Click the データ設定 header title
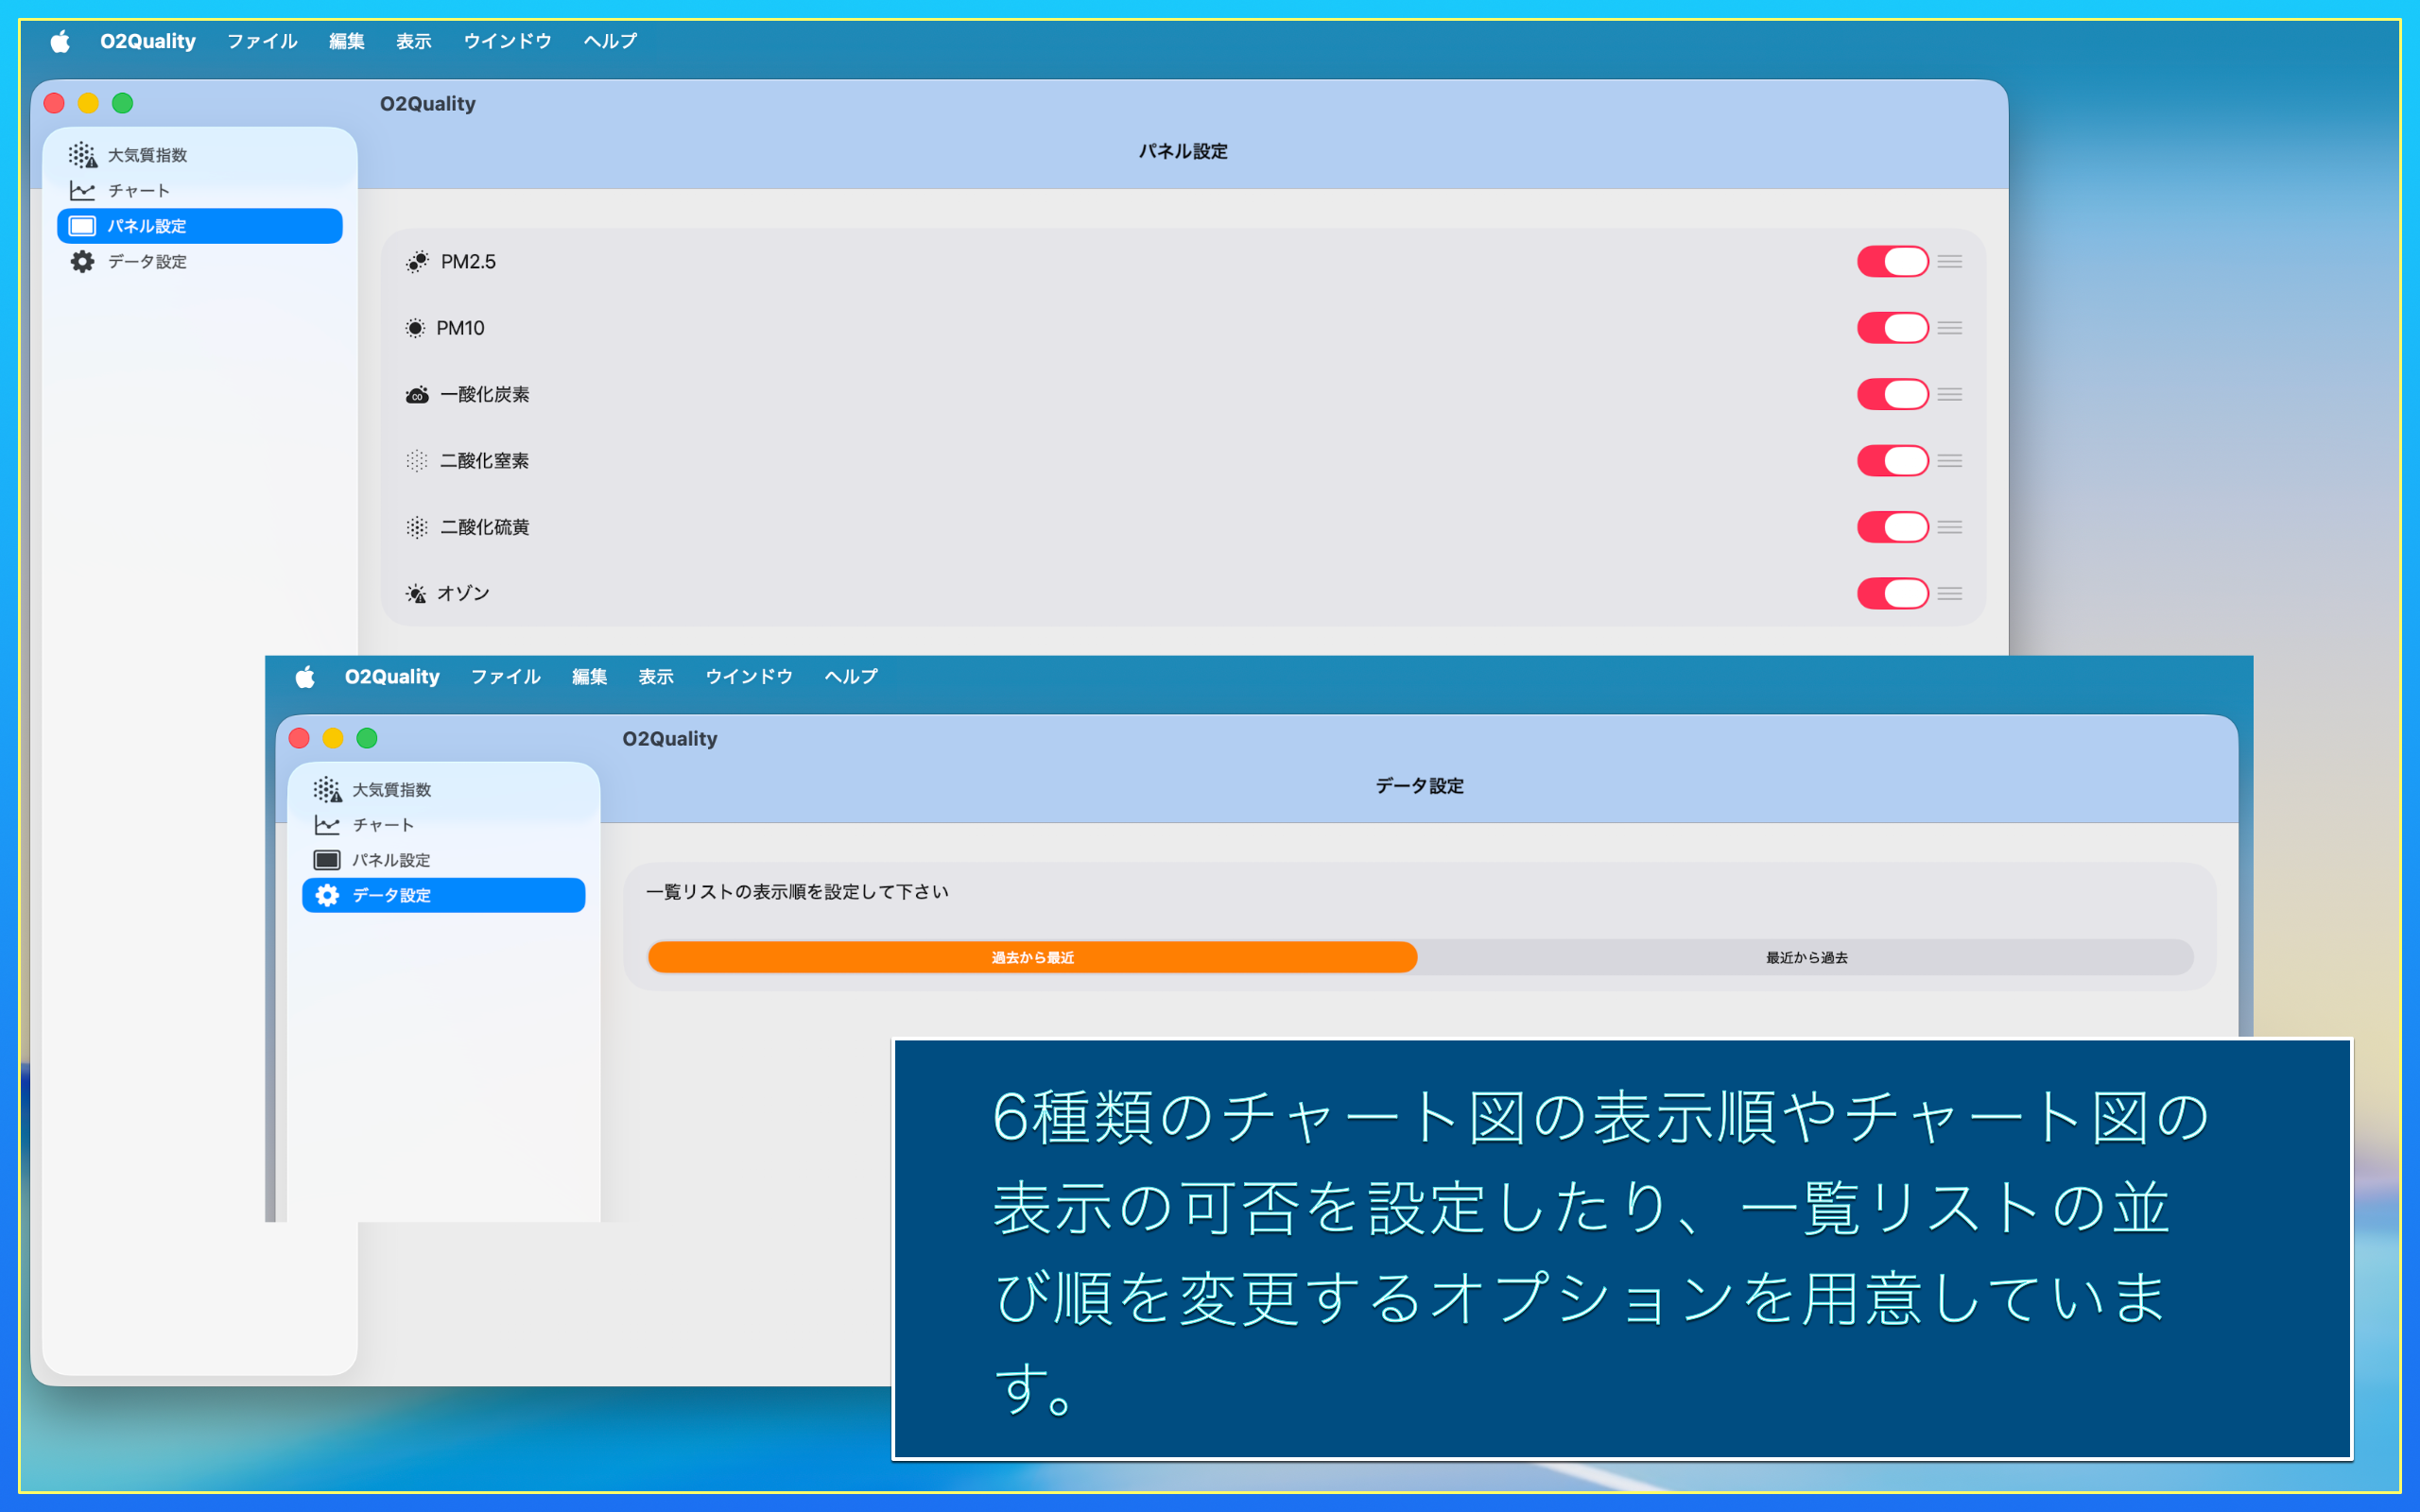Image resolution: width=2420 pixels, height=1512 pixels. pyautogui.click(x=1419, y=786)
